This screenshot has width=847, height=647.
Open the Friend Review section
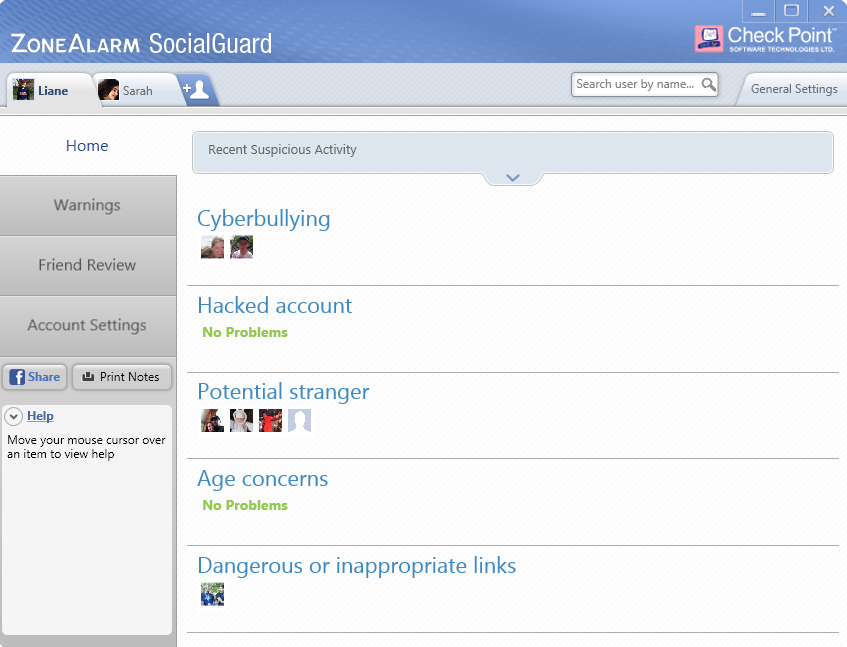(88, 265)
